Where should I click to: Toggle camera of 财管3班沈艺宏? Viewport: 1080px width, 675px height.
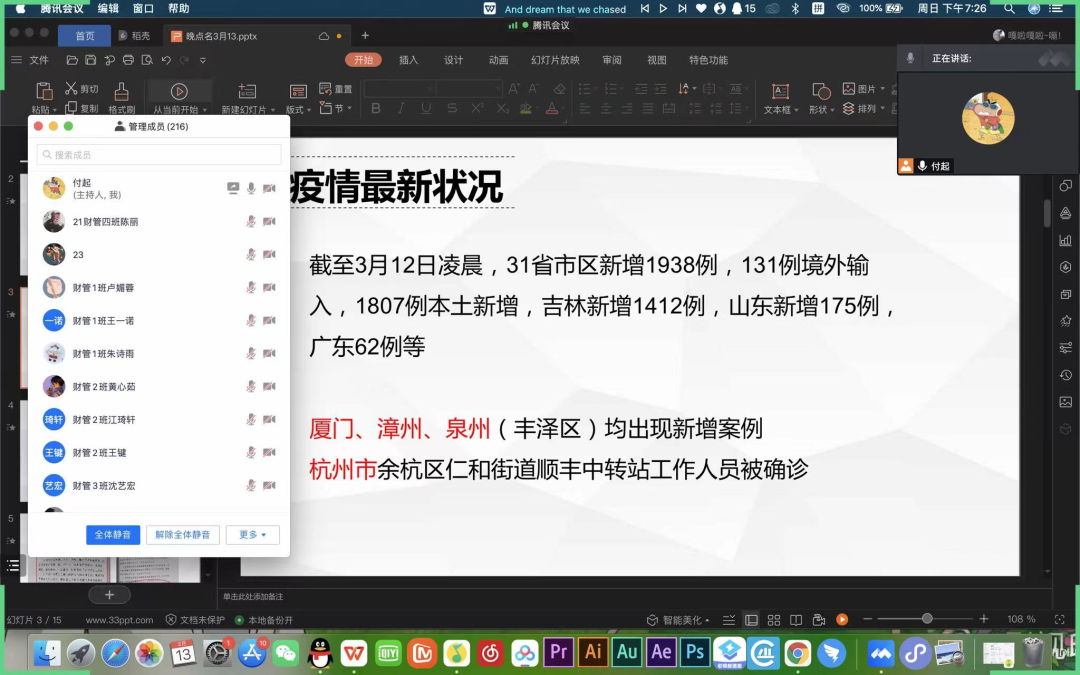point(269,486)
